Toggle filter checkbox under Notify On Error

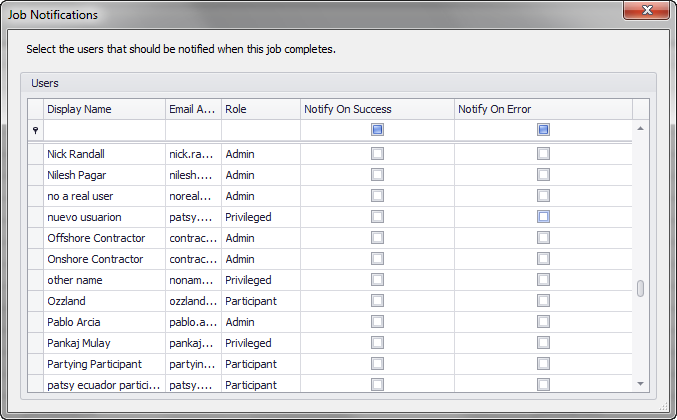543,129
